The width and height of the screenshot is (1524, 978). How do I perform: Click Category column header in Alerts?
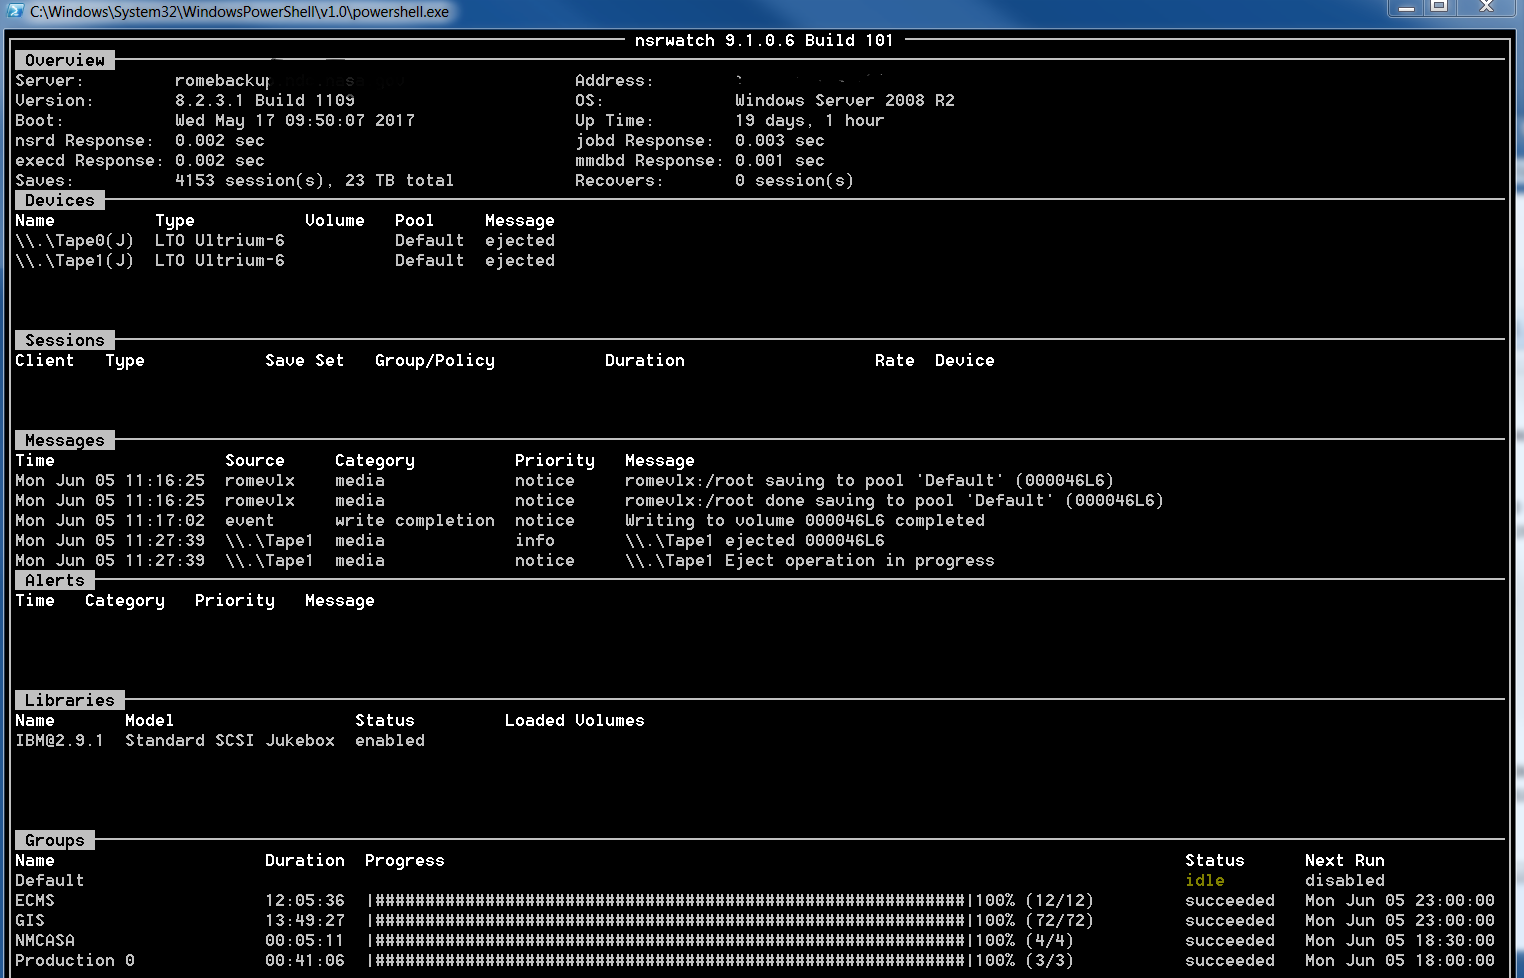(x=125, y=600)
